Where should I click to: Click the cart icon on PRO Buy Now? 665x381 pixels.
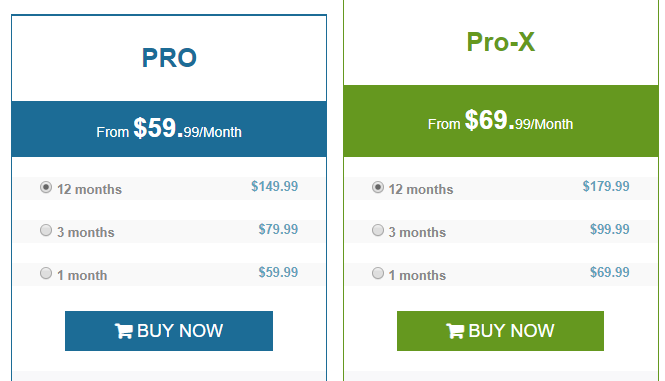click(x=123, y=331)
